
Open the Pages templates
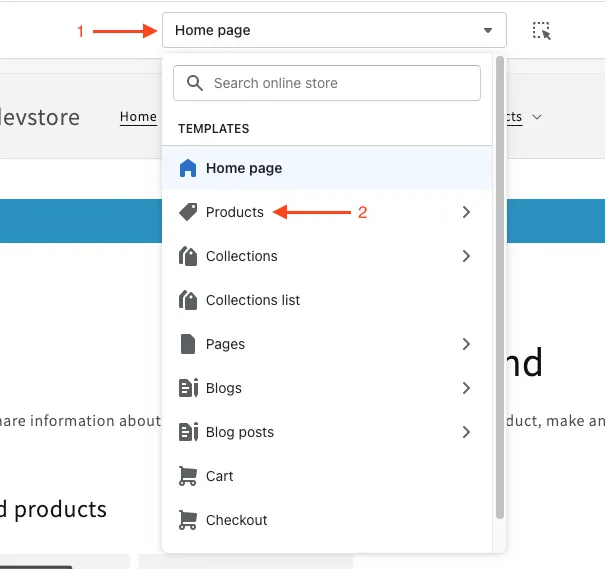pos(327,344)
